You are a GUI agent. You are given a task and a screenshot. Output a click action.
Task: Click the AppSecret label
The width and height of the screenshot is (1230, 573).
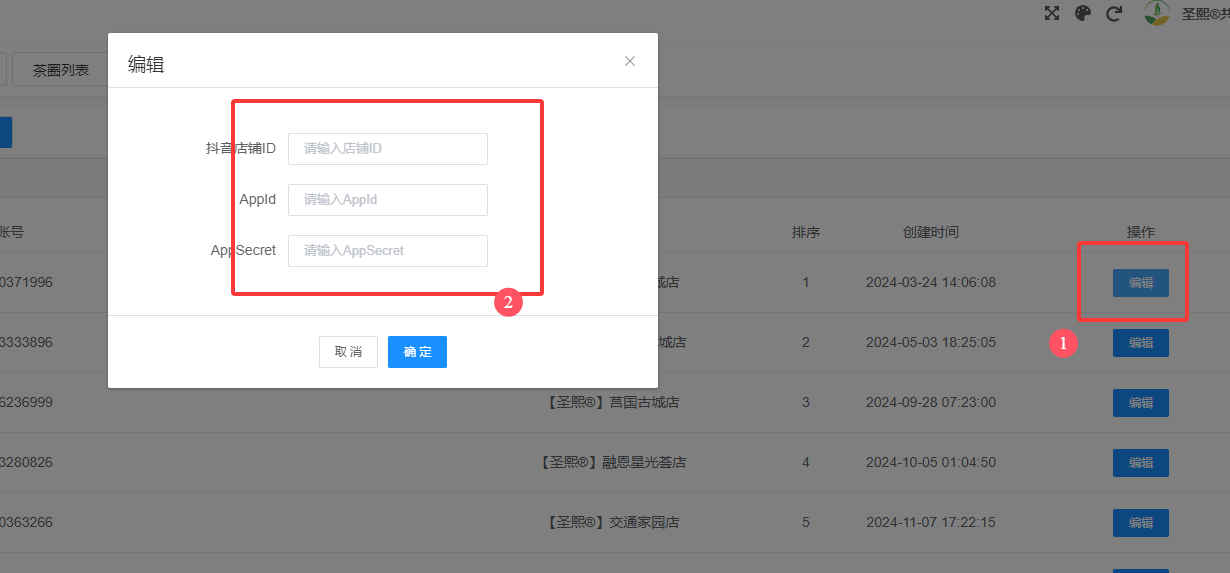tap(243, 250)
